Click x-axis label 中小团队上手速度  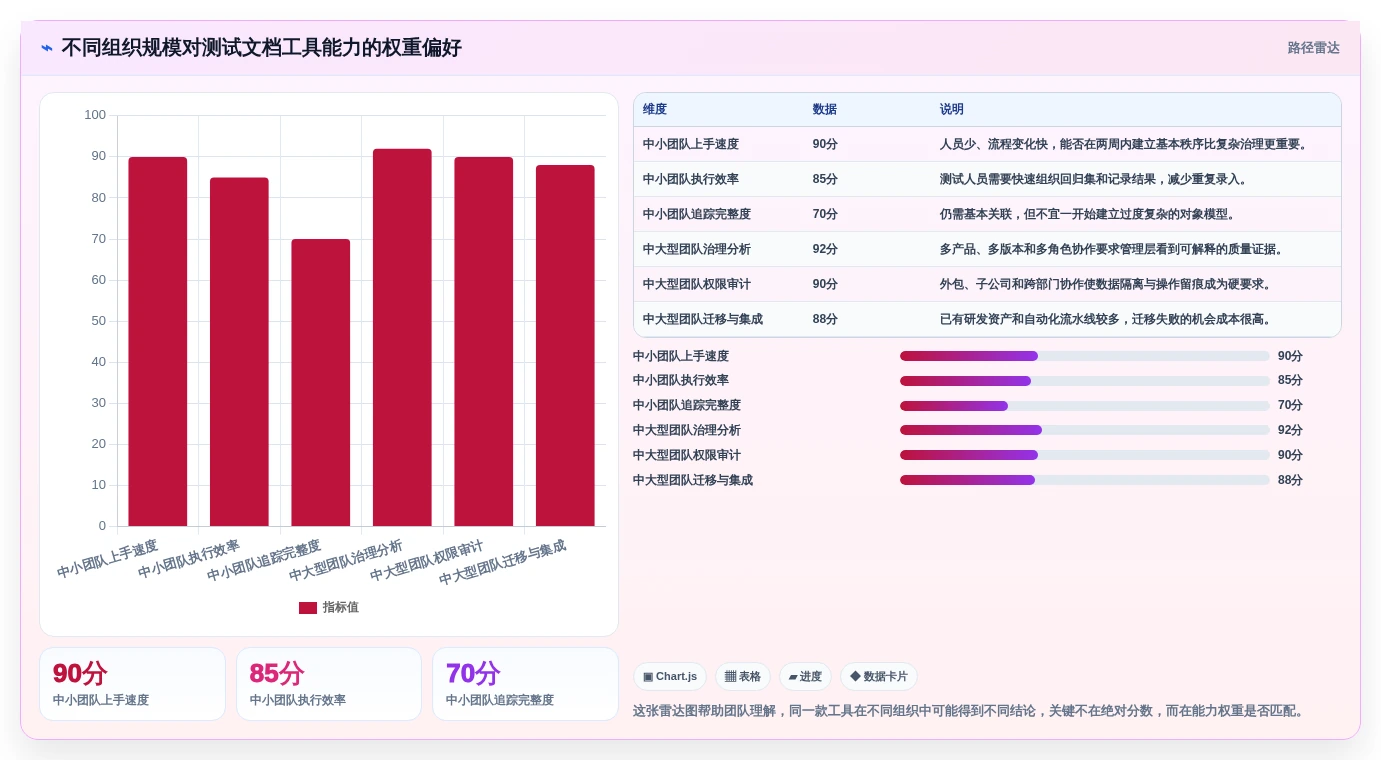tap(108, 559)
